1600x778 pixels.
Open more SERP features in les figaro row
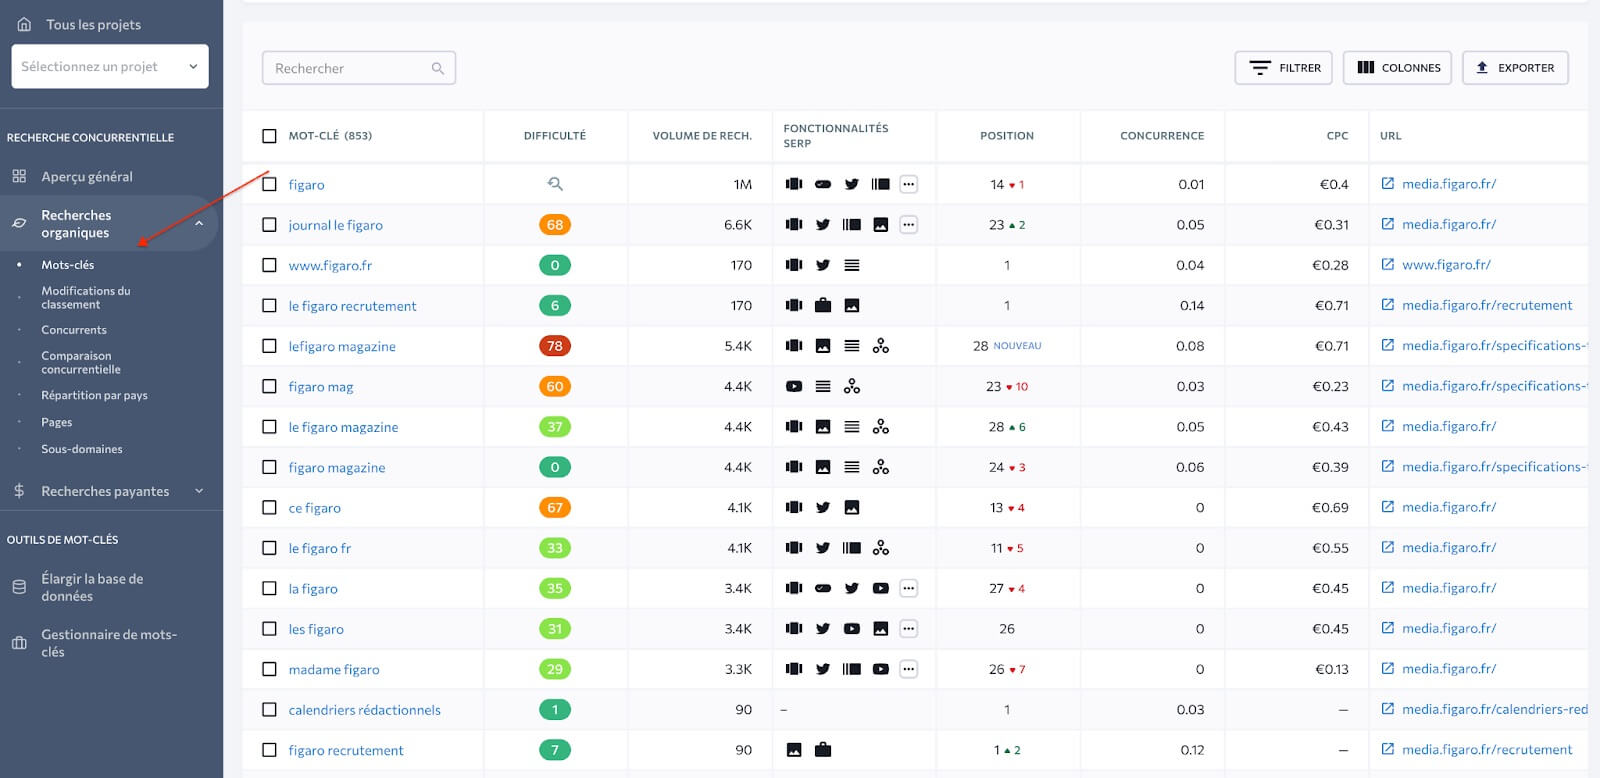(x=908, y=629)
